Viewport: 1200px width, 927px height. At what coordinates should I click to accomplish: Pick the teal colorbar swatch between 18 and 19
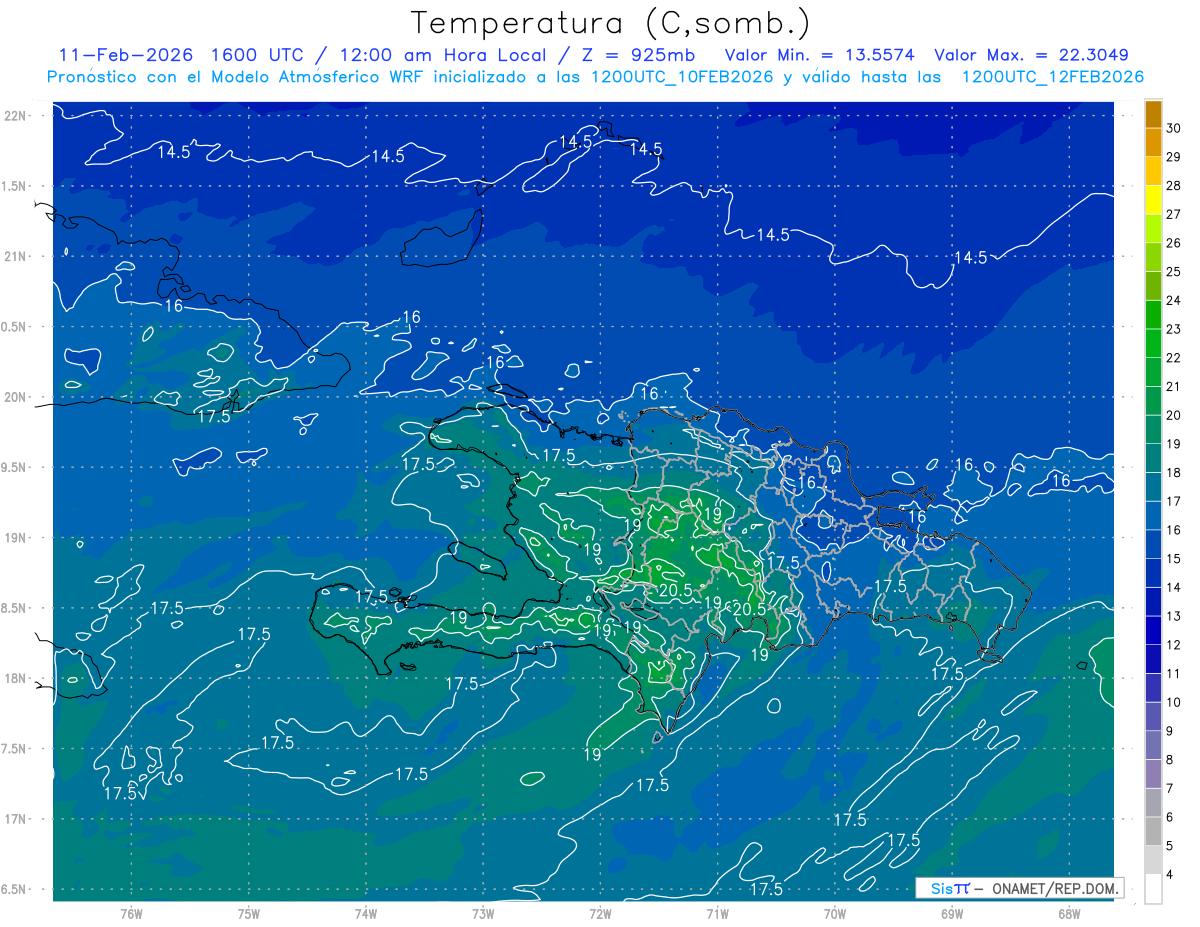click(x=1153, y=458)
